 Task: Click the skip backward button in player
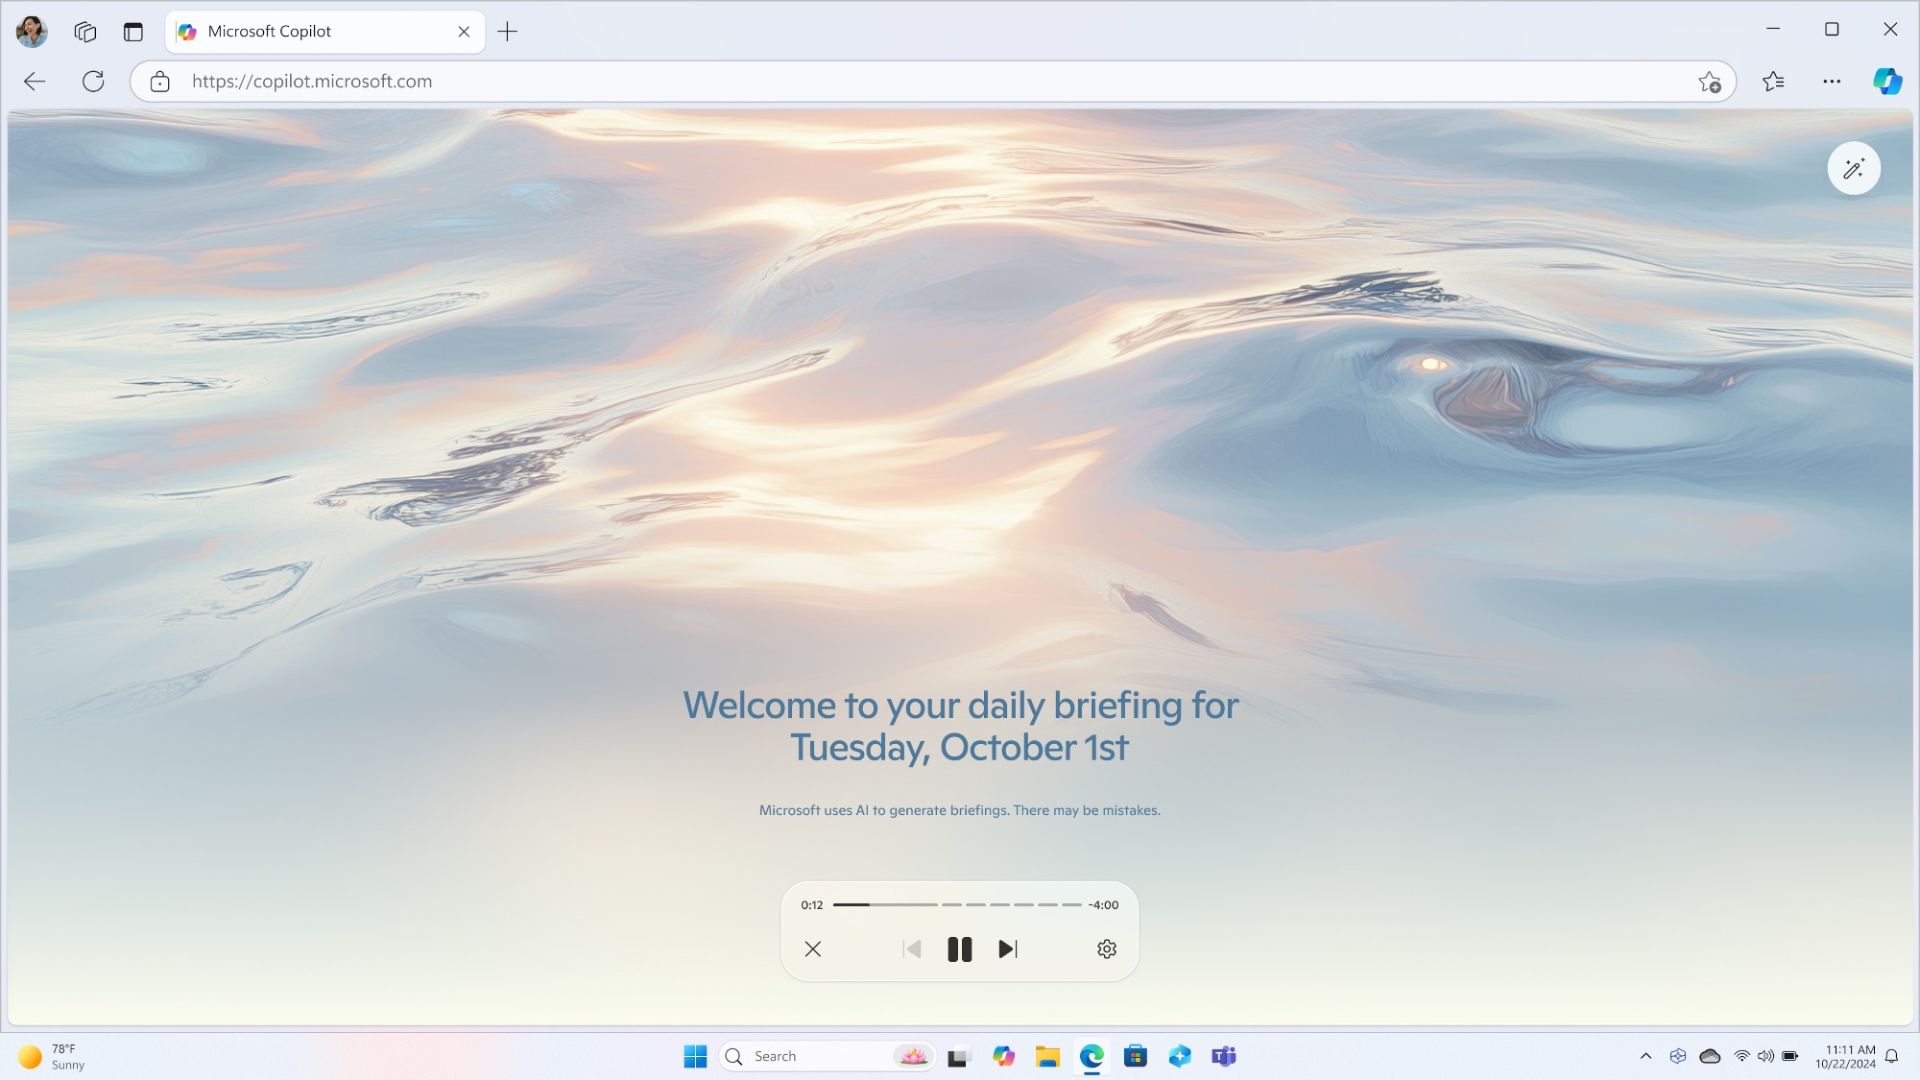pyautogui.click(x=911, y=948)
